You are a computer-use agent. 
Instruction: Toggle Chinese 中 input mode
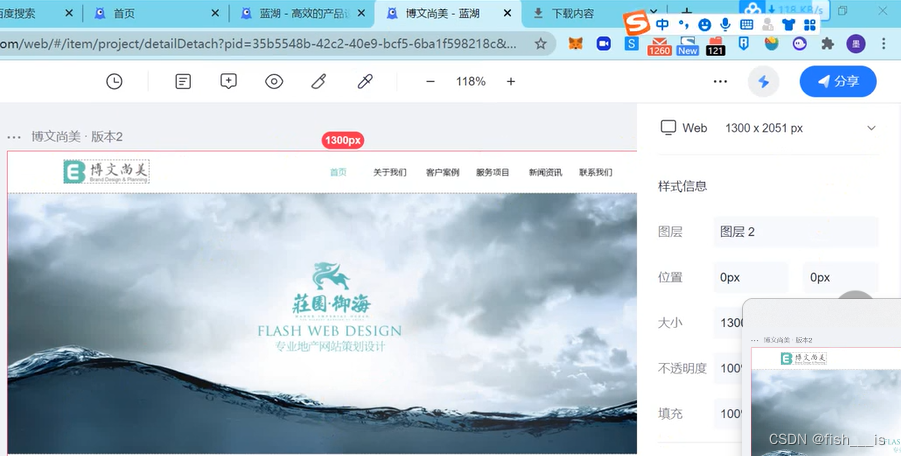click(x=662, y=24)
